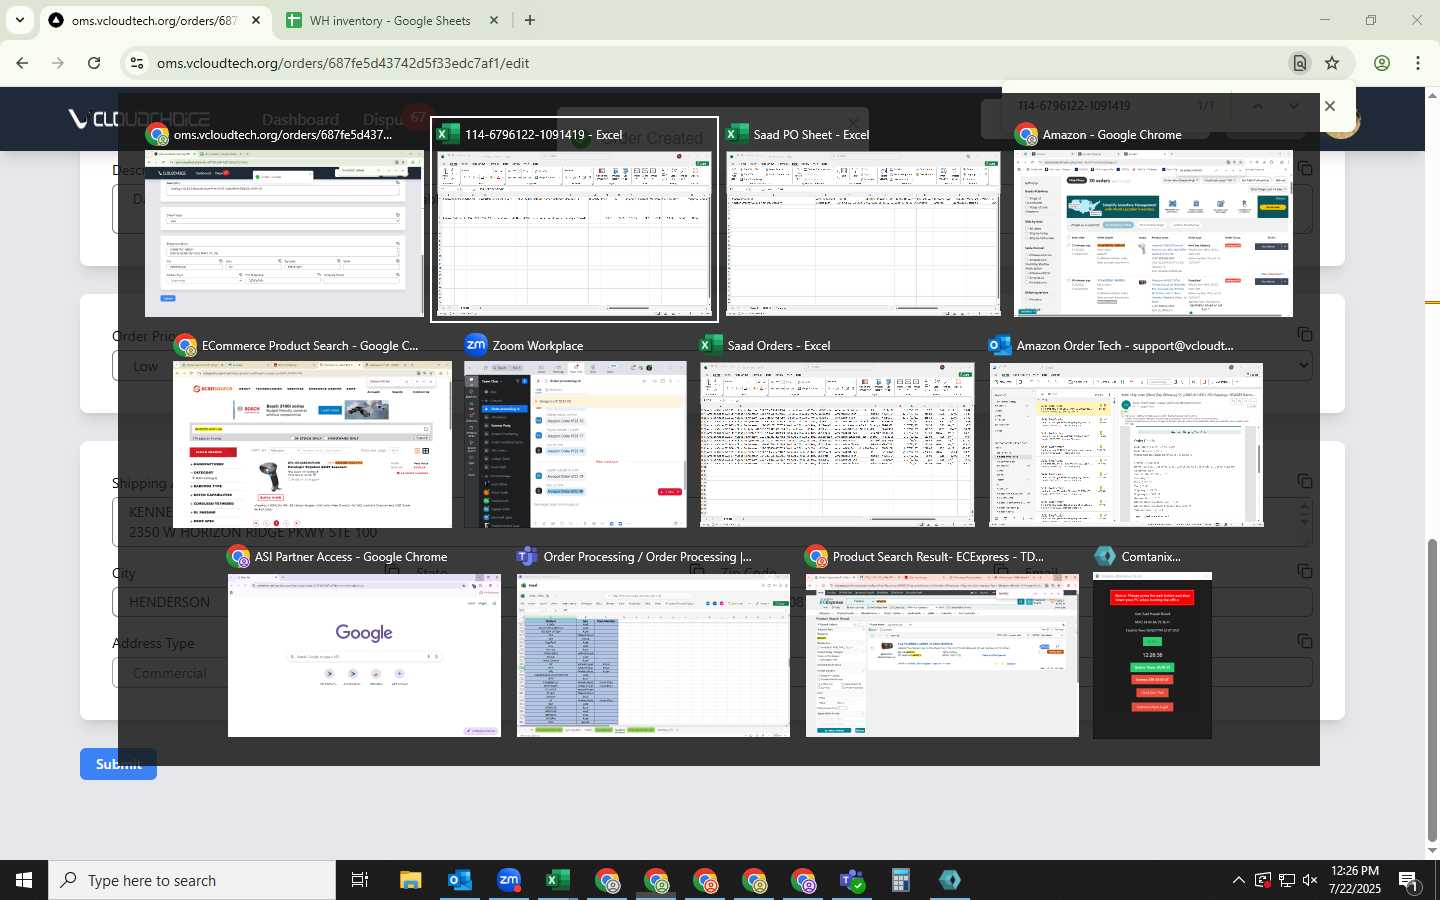This screenshot has width=1440, height=900.
Task: Open the Chrome three-dot menu
Action: pyautogui.click(x=1418, y=63)
